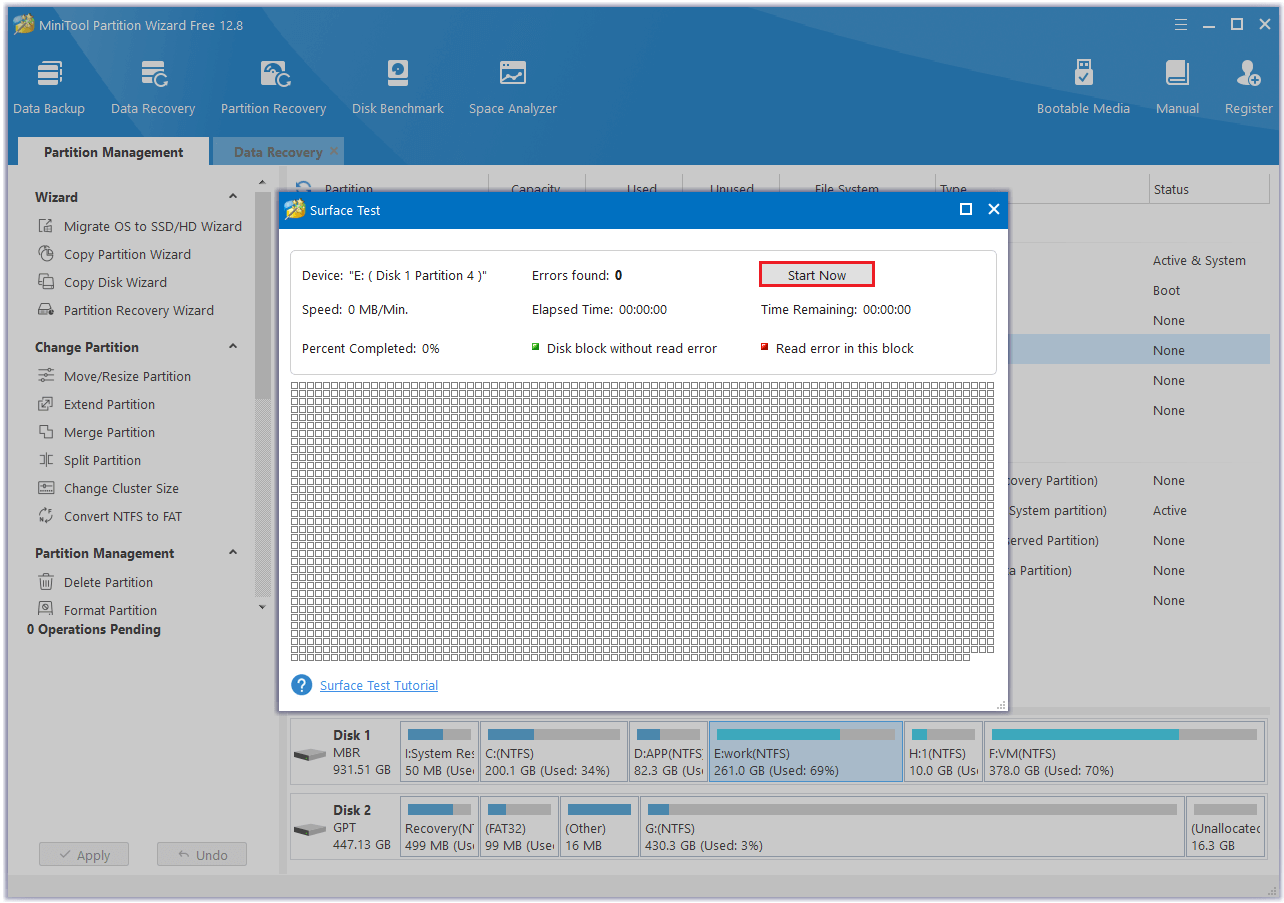The height and width of the screenshot is (903, 1284).
Task: Launch Data Recovery from the toolbar
Action: [x=153, y=88]
